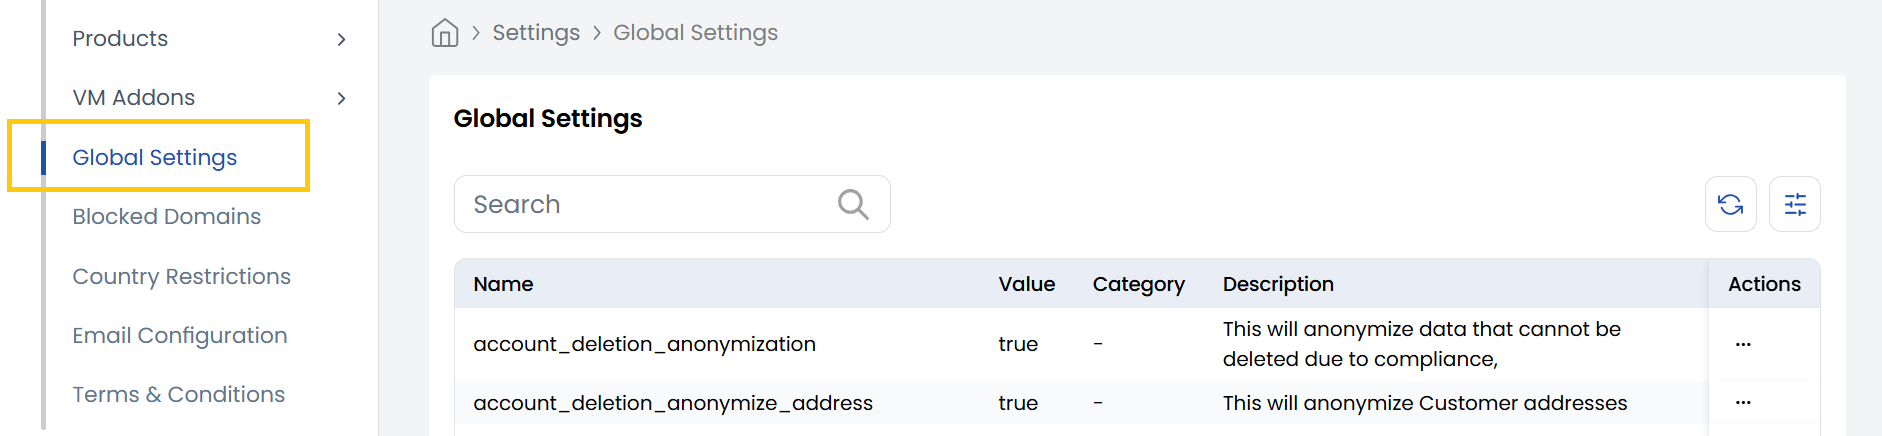The height and width of the screenshot is (436, 1882).
Task: Expand the Products submenu arrow
Action: 341,39
